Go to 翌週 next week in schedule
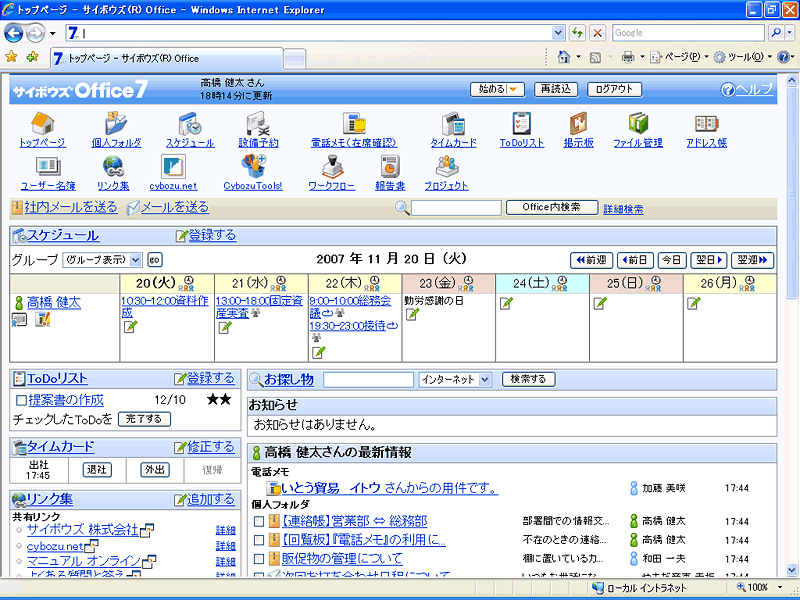 click(753, 260)
